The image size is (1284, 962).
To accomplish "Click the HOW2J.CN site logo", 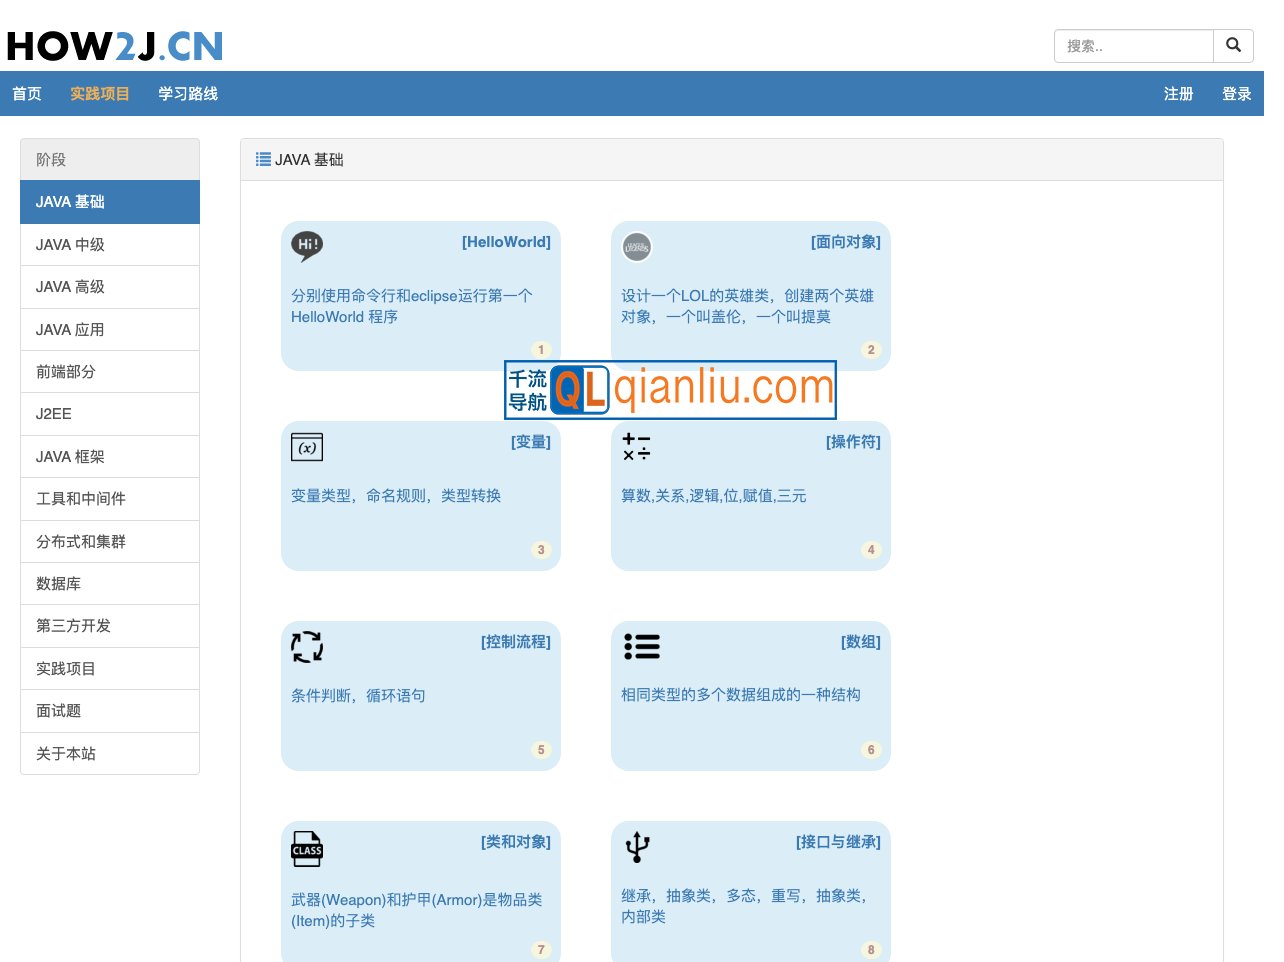I will point(115,46).
